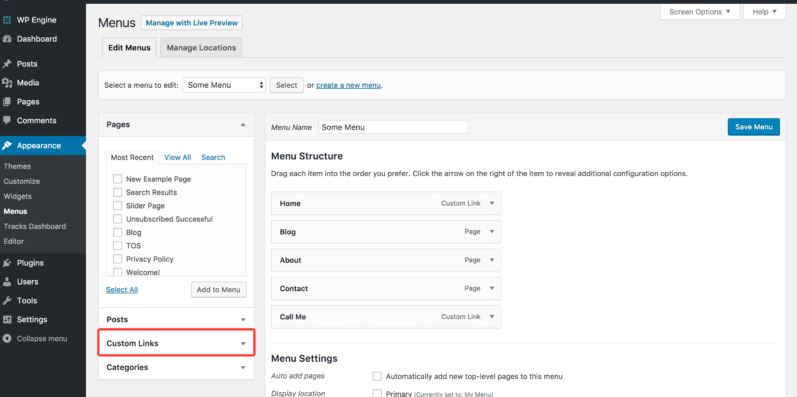This screenshot has height=397, width=797.
Task: Expand the Blog menu item options
Action: point(492,232)
